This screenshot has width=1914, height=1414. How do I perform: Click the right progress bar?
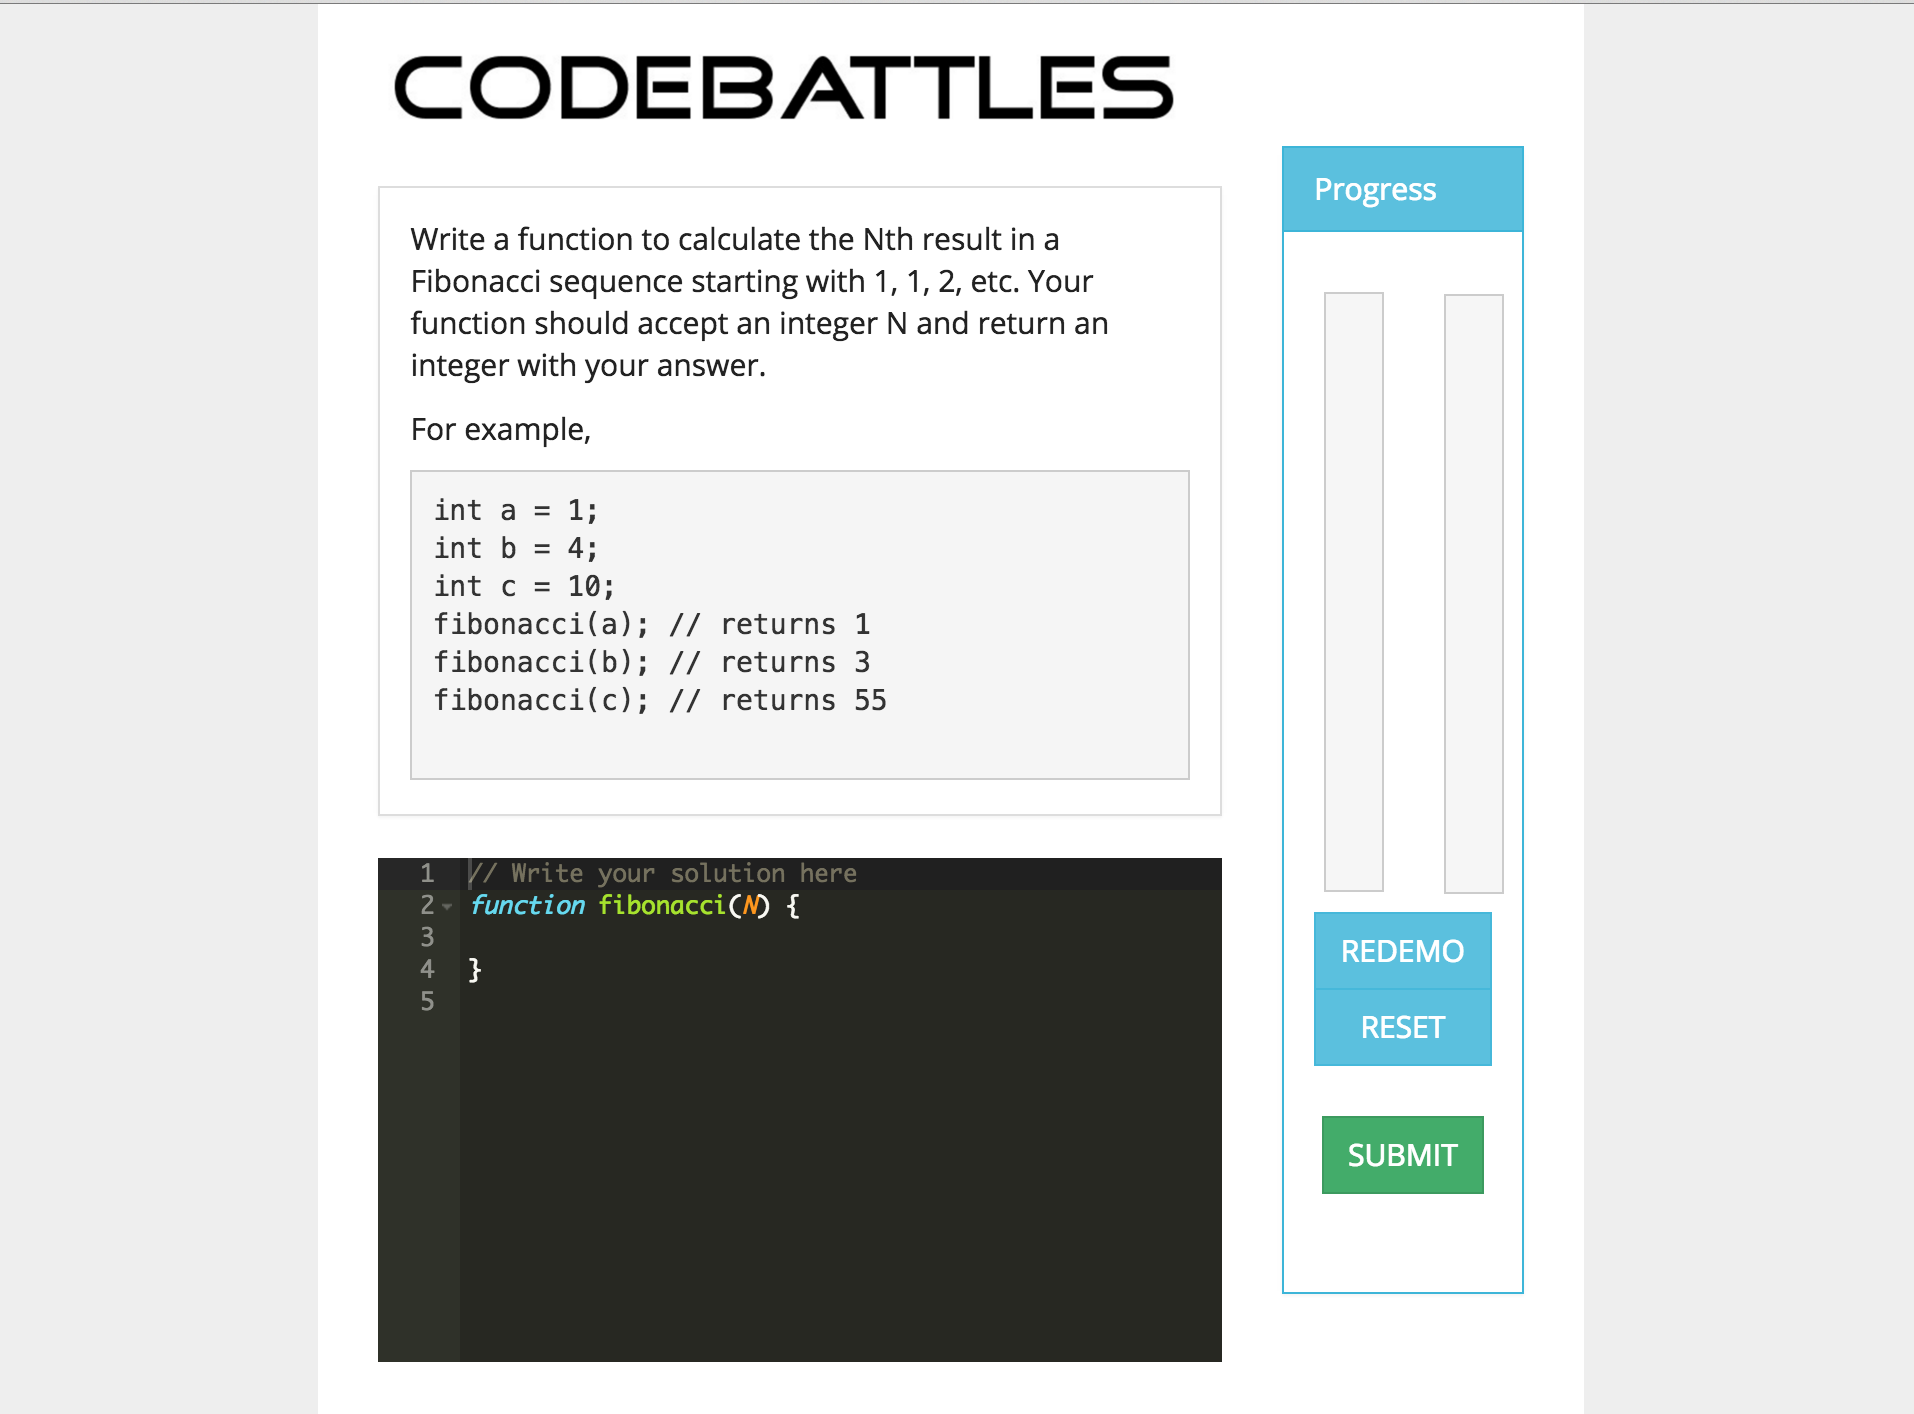(x=1473, y=593)
